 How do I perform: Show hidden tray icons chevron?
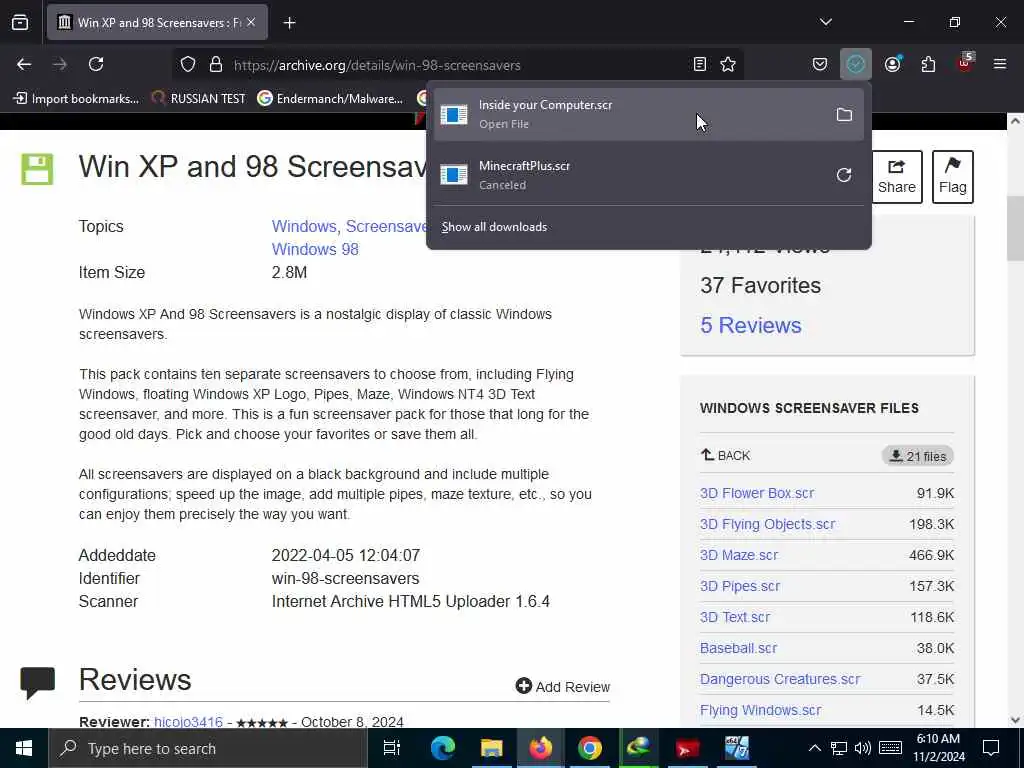(814, 748)
